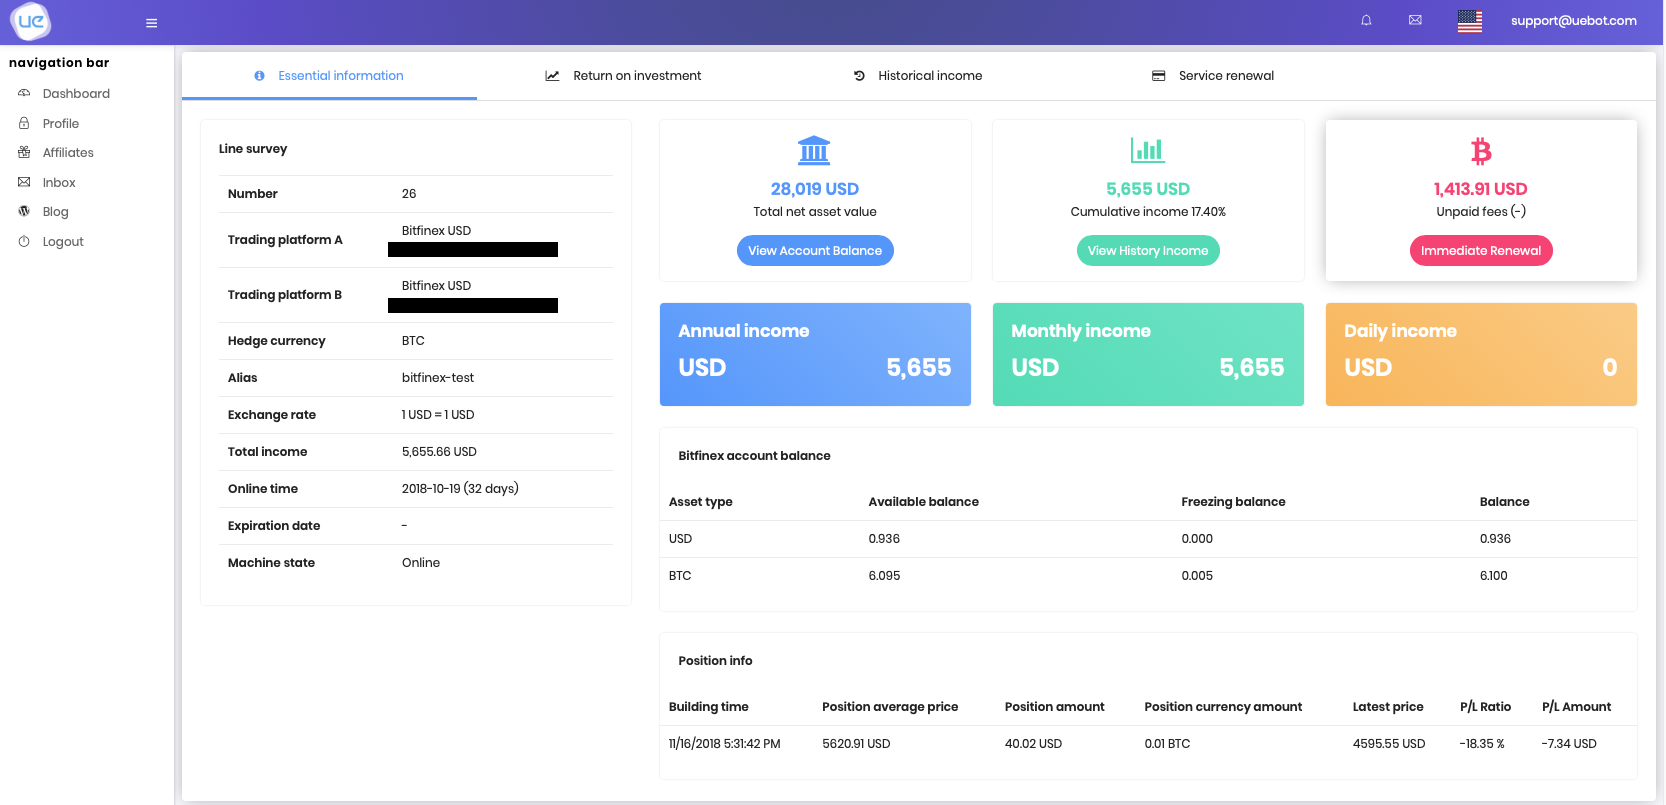
Task: Select Logout in the navigation bar
Action: (x=63, y=241)
